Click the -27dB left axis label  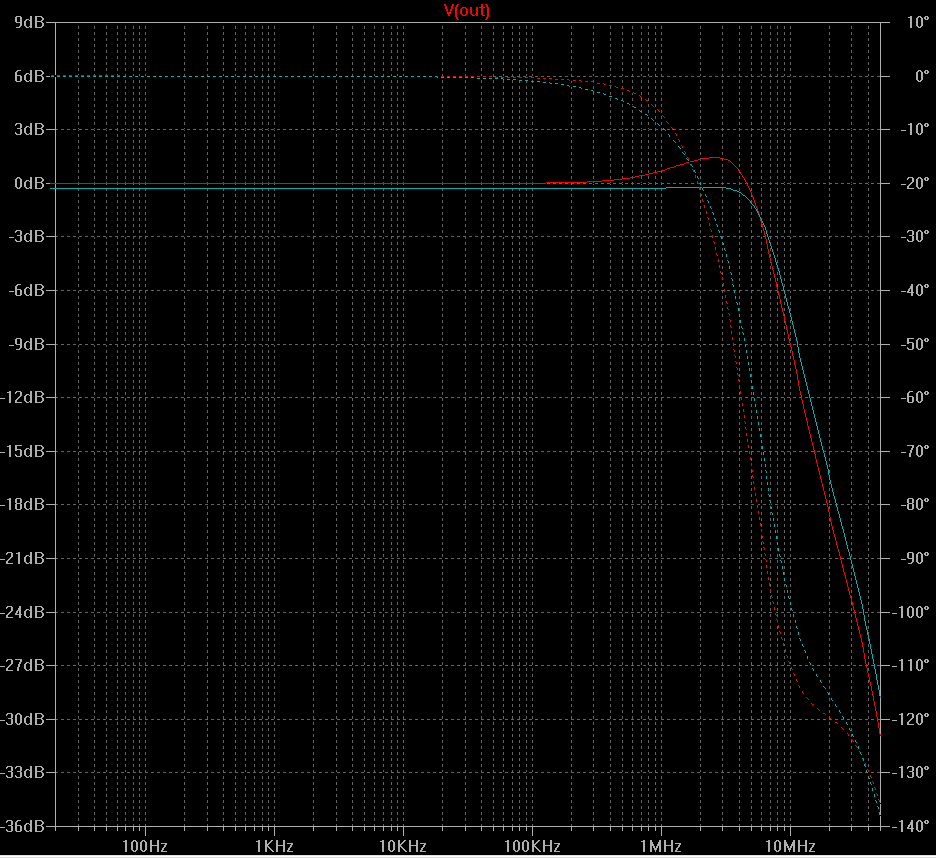(x=23, y=665)
